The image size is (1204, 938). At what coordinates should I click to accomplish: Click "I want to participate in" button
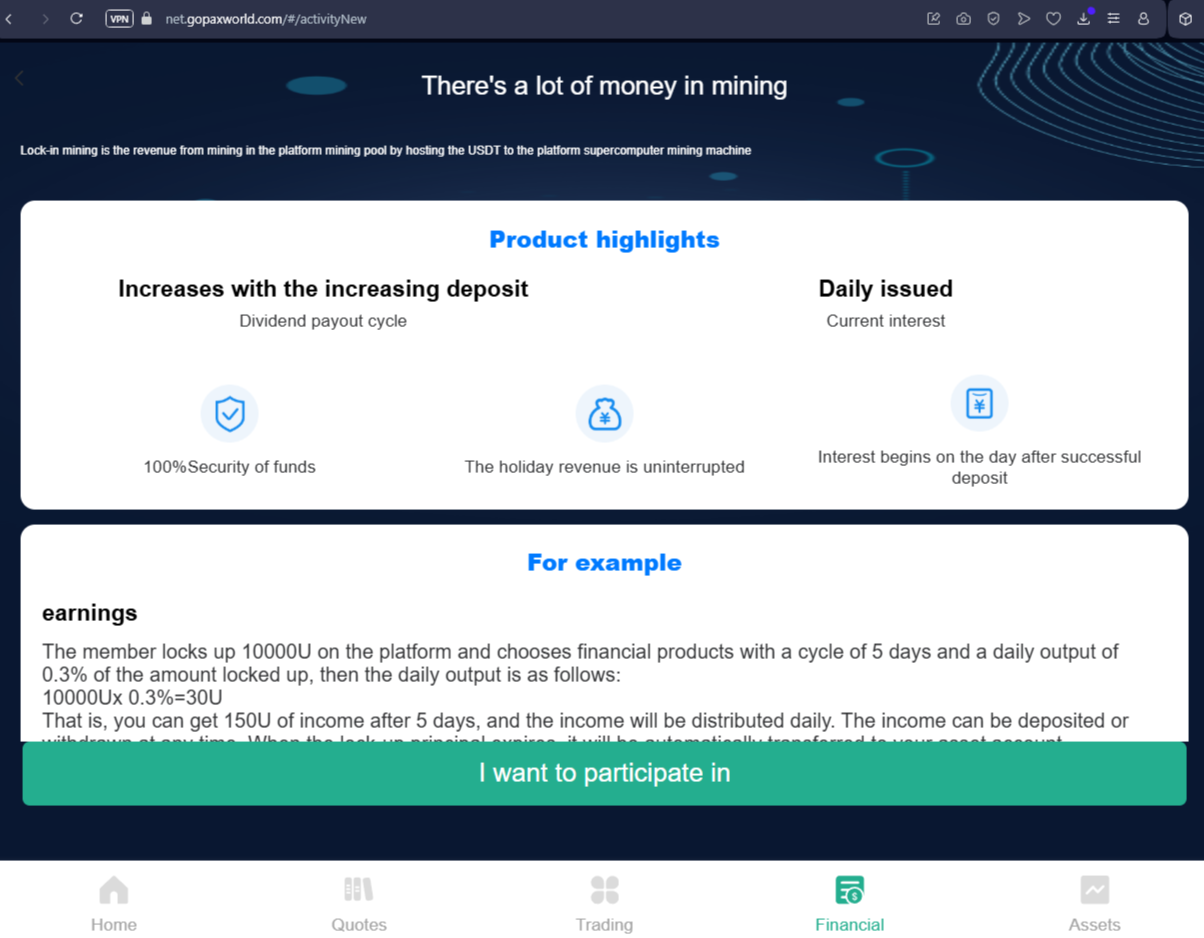[604, 773]
